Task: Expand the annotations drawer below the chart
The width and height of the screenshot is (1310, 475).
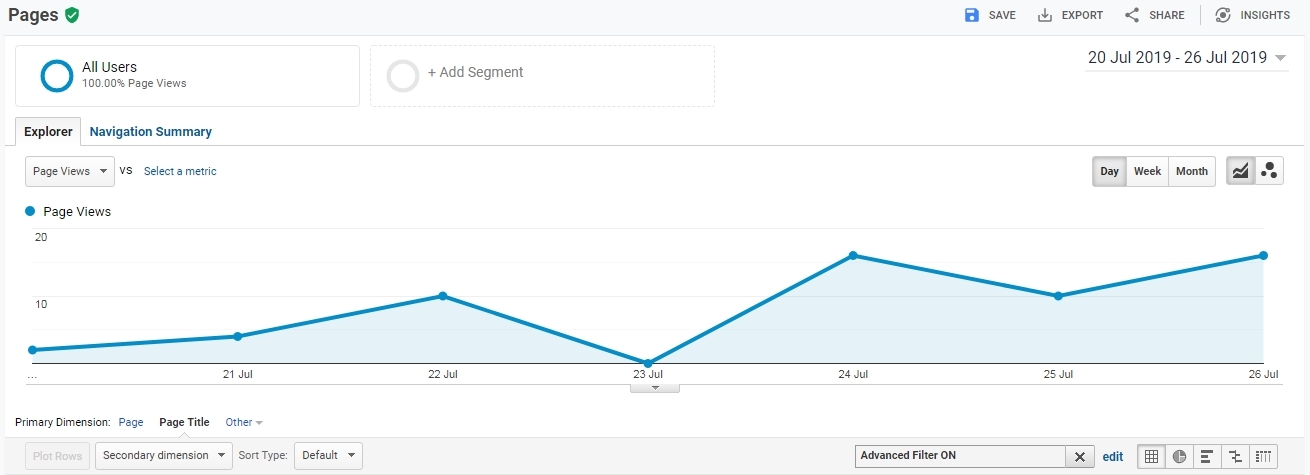Action: tap(655, 387)
